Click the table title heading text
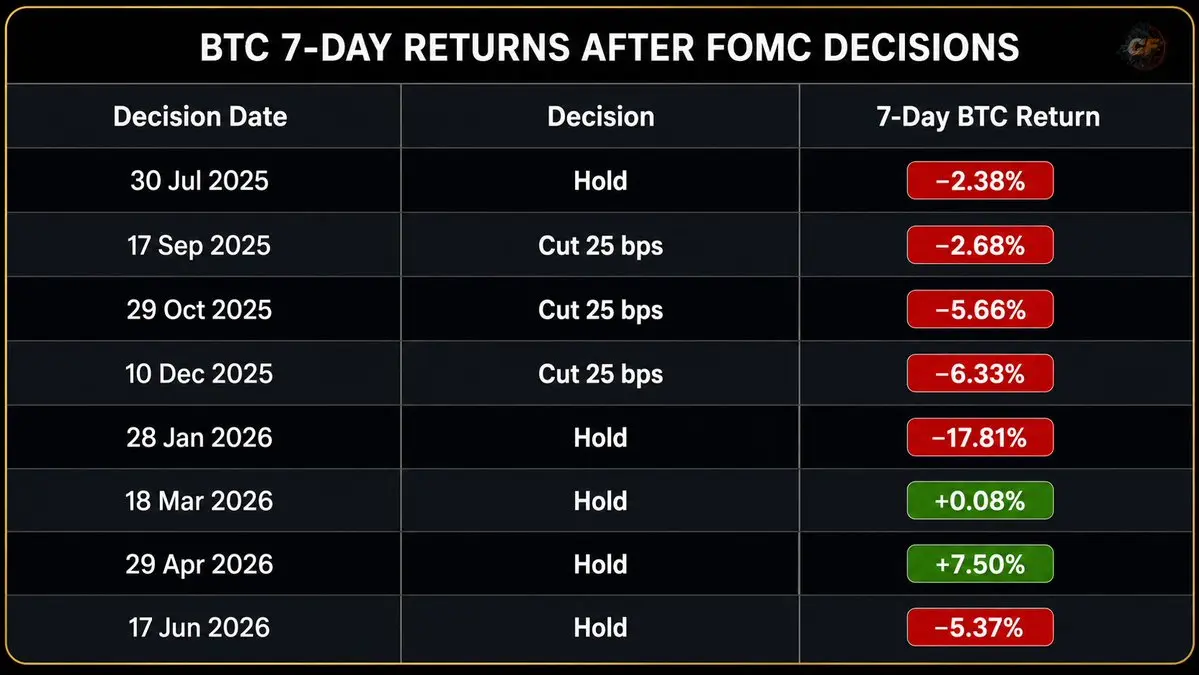This screenshot has width=1199, height=675. click(609, 47)
